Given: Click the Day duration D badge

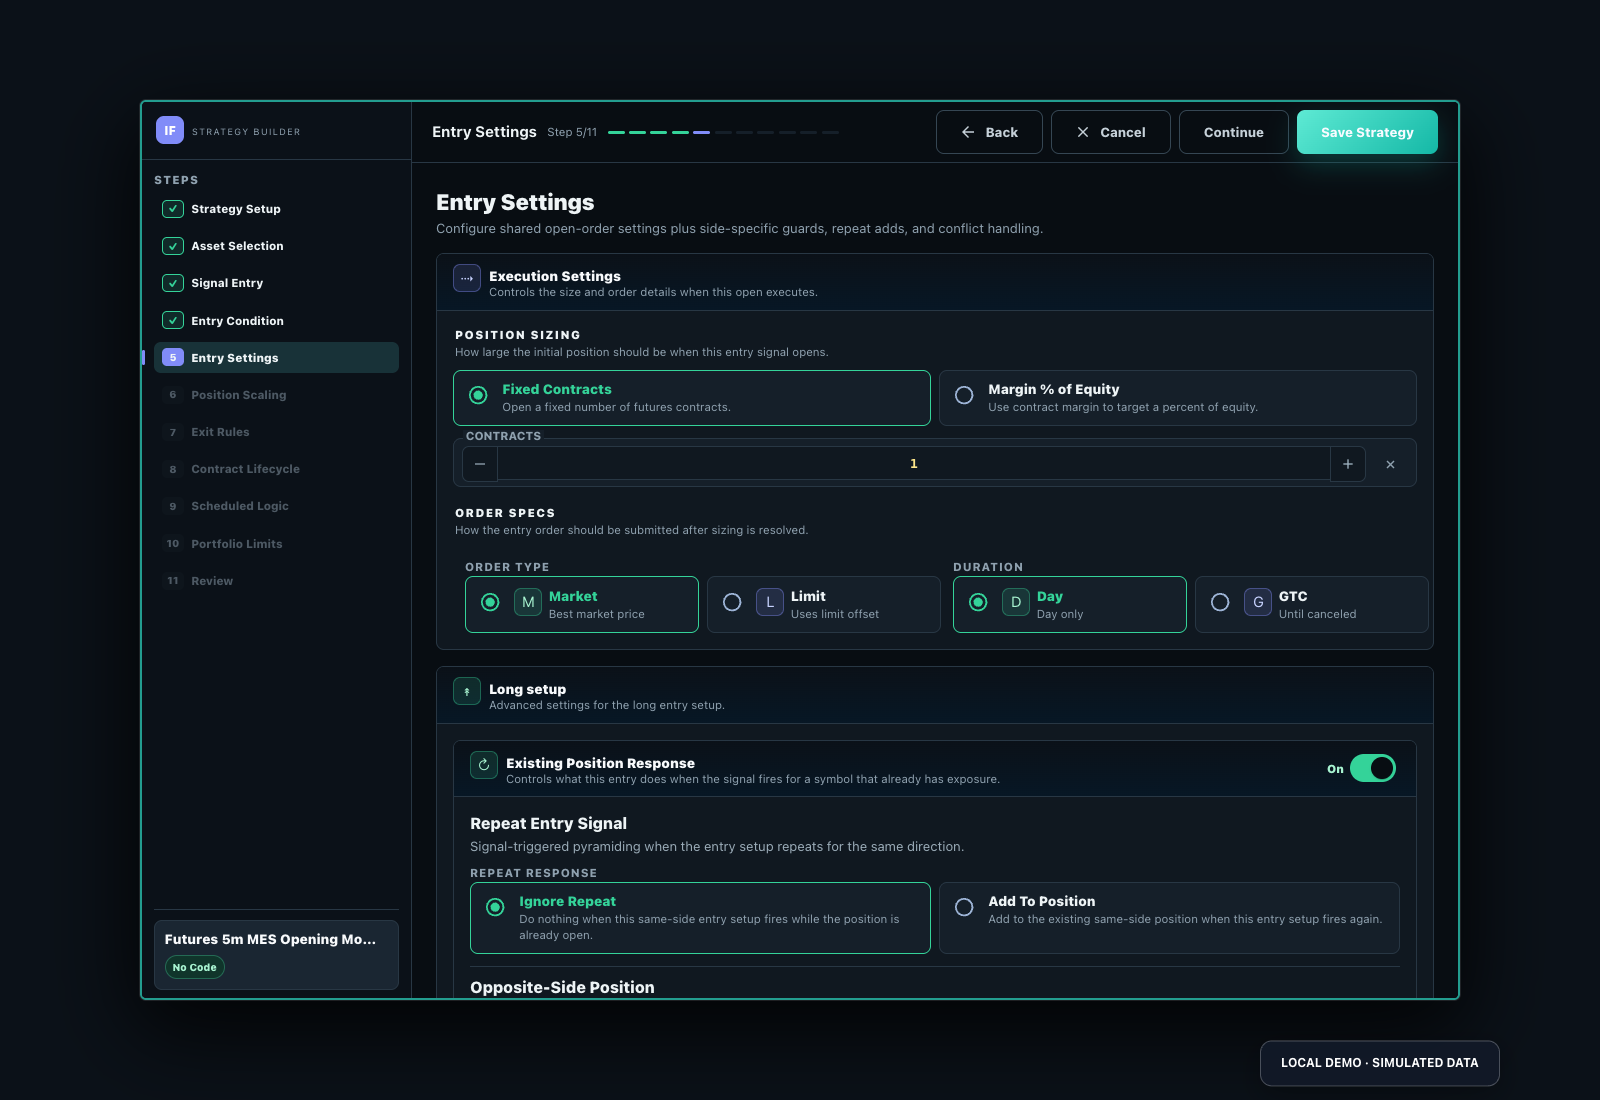Looking at the screenshot, I should point(1016,602).
